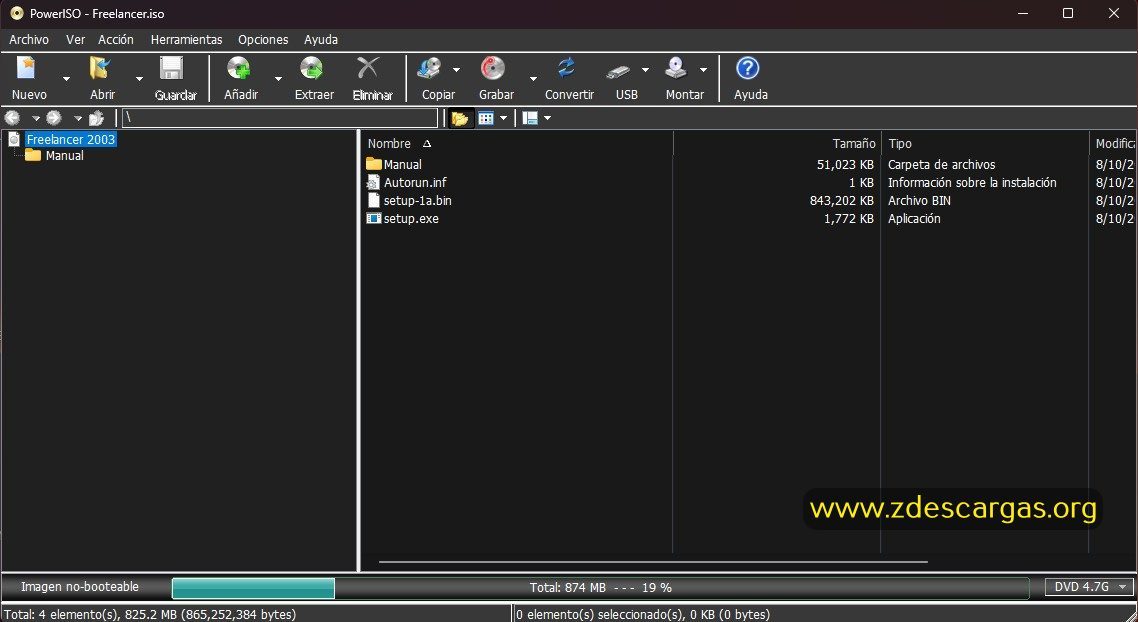This screenshot has height=622, width=1138.
Task: Click the Convertir toolbar icon
Action: click(x=566, y=69)
